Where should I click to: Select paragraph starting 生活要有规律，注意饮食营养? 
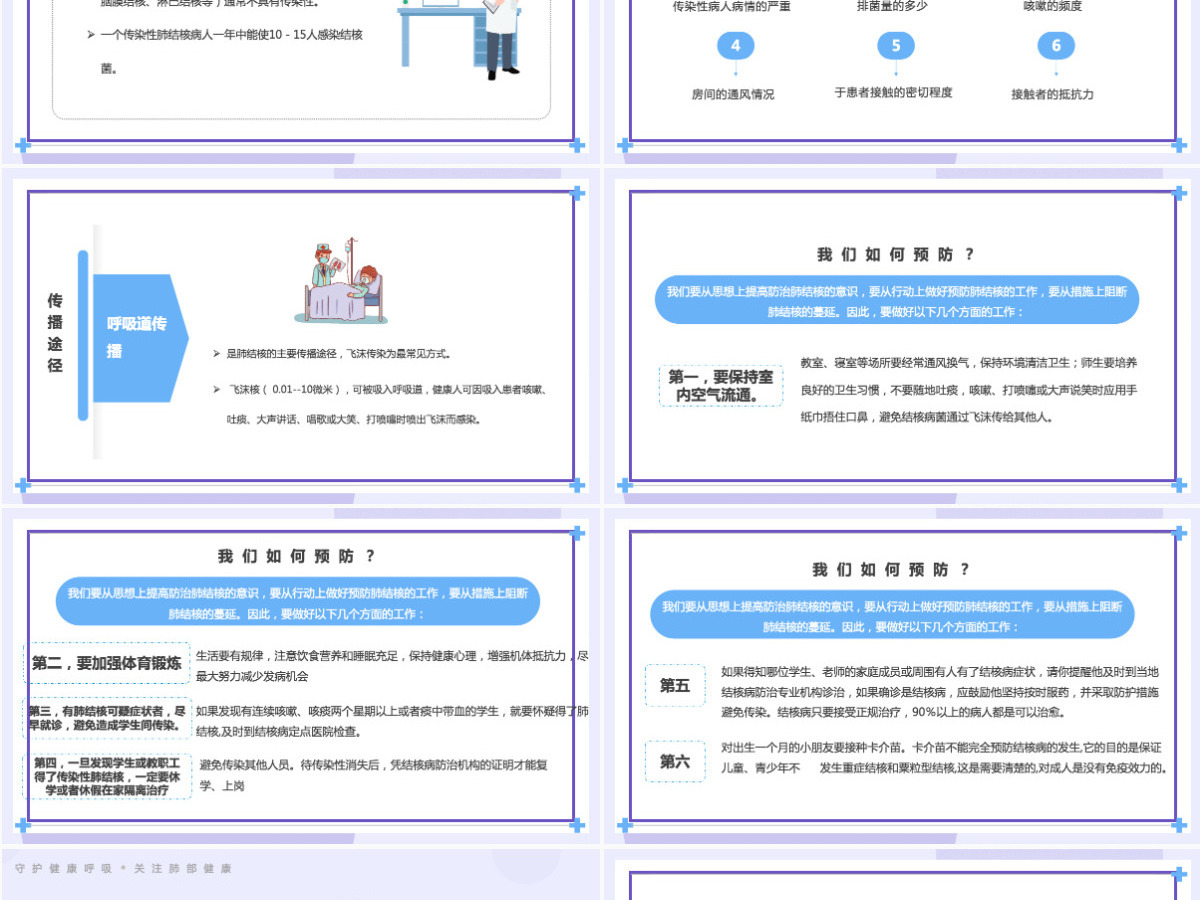point(392,666)
